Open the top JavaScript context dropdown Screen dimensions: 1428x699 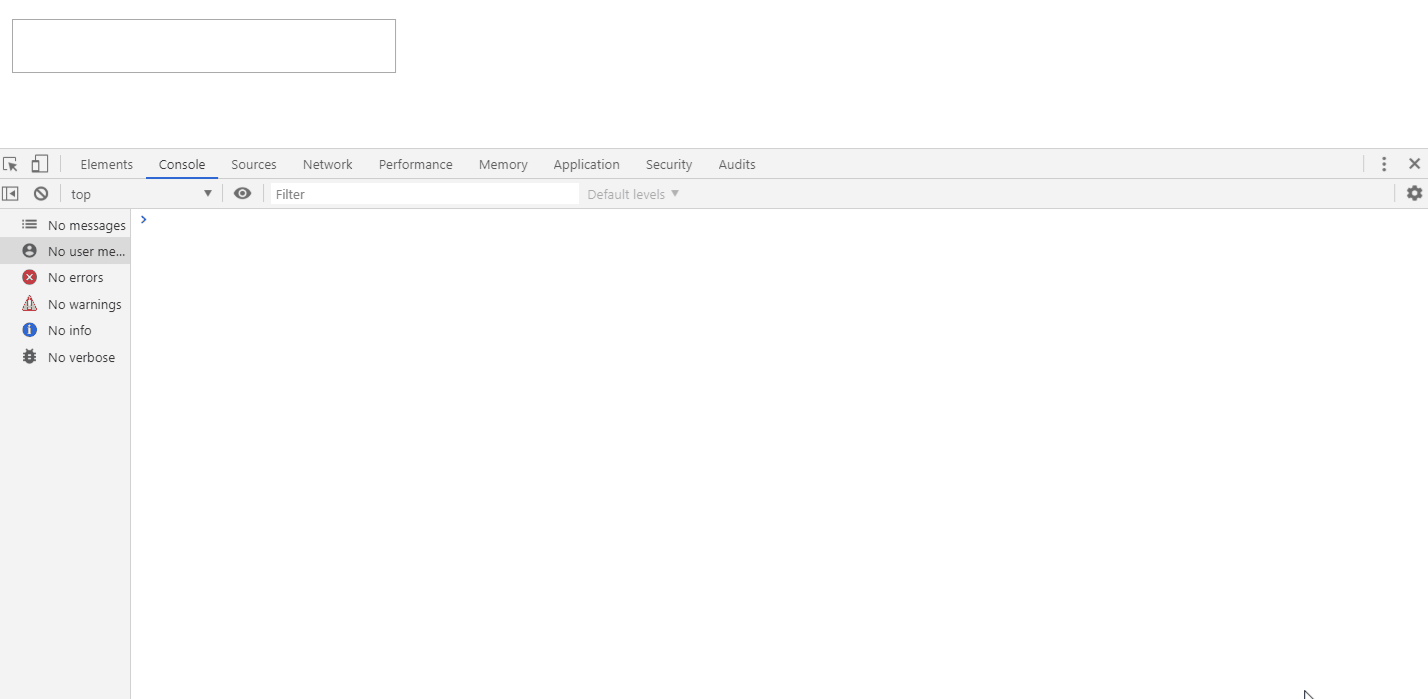(x=141, y=194)
